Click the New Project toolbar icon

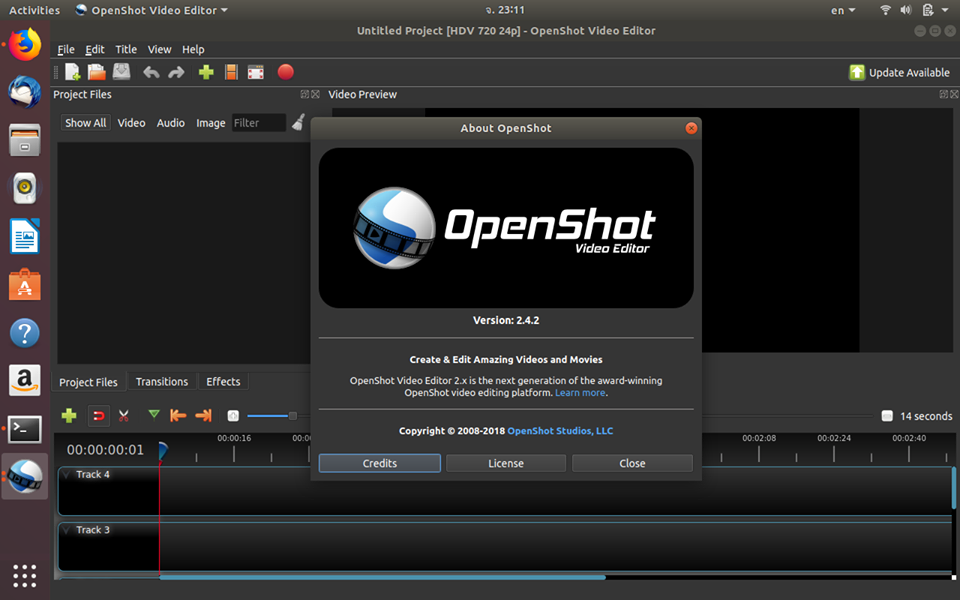pos(73,72)
